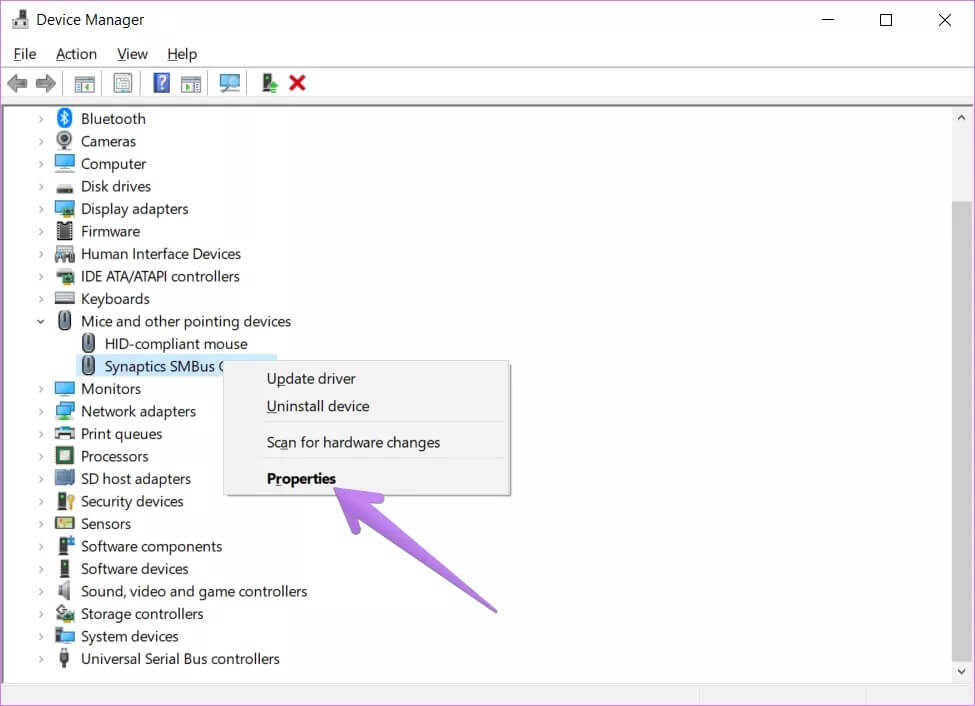Viewport: 975px width, 706px height.
Task: Select the Sensors label
Action: pos(106,524)
